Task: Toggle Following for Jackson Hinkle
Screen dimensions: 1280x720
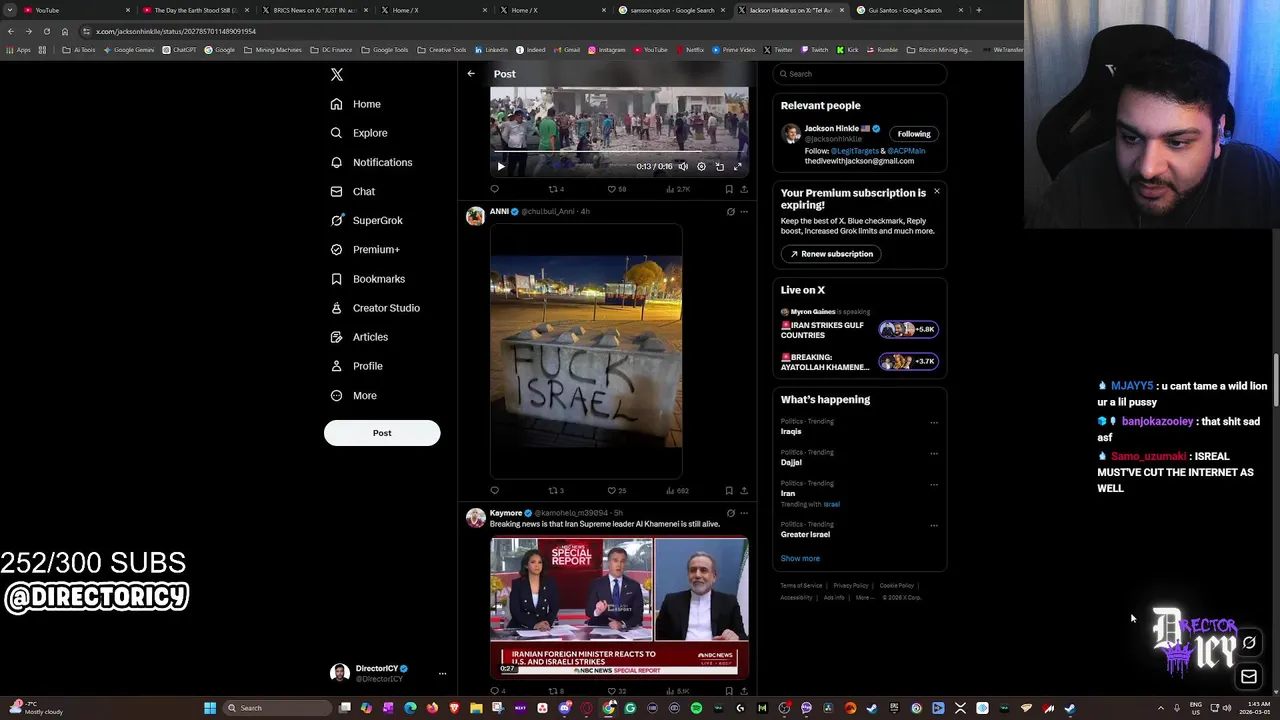Action: pos(914,134)
